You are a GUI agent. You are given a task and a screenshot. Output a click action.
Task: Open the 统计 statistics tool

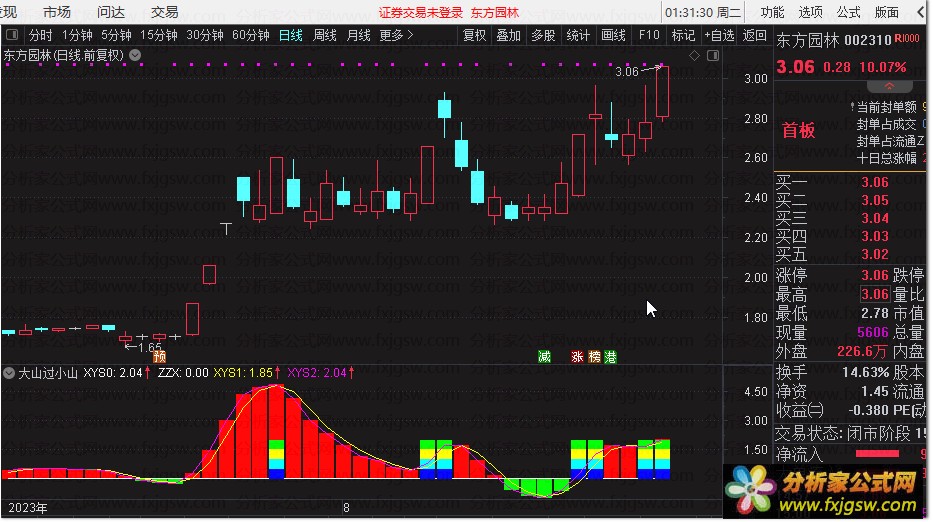tap(578, 35)
